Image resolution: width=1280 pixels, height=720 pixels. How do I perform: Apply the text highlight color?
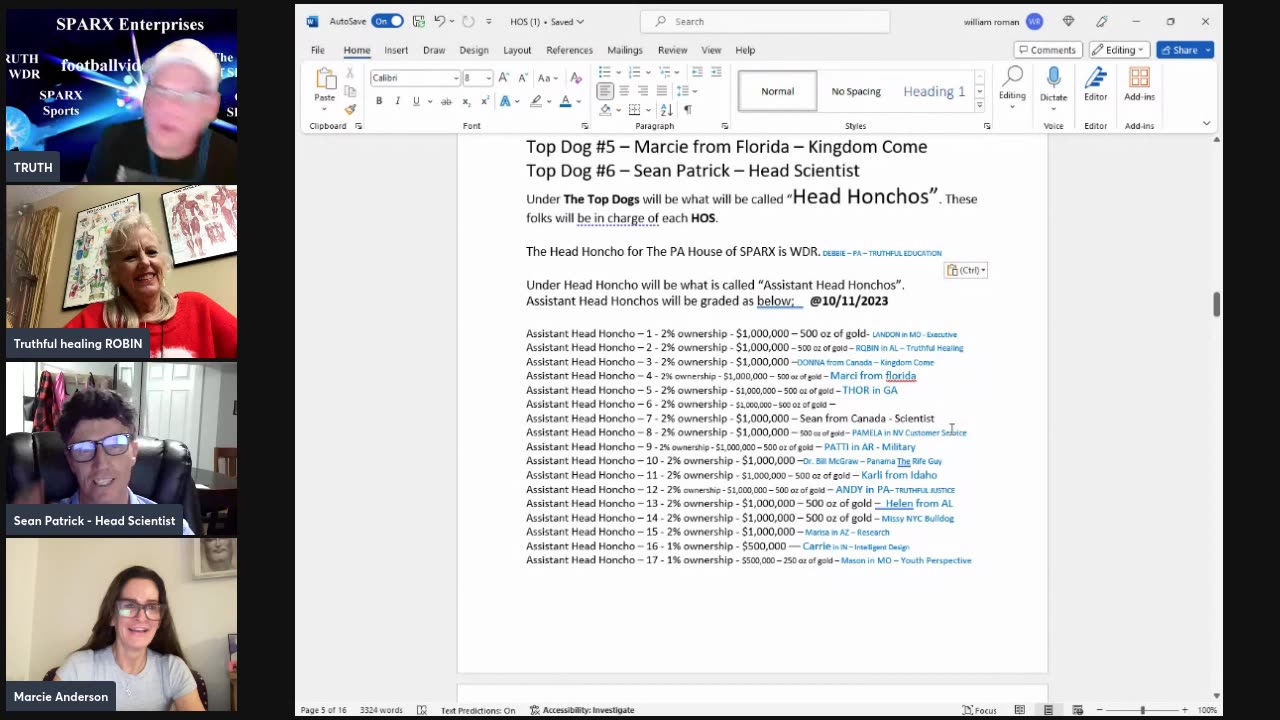536,101
